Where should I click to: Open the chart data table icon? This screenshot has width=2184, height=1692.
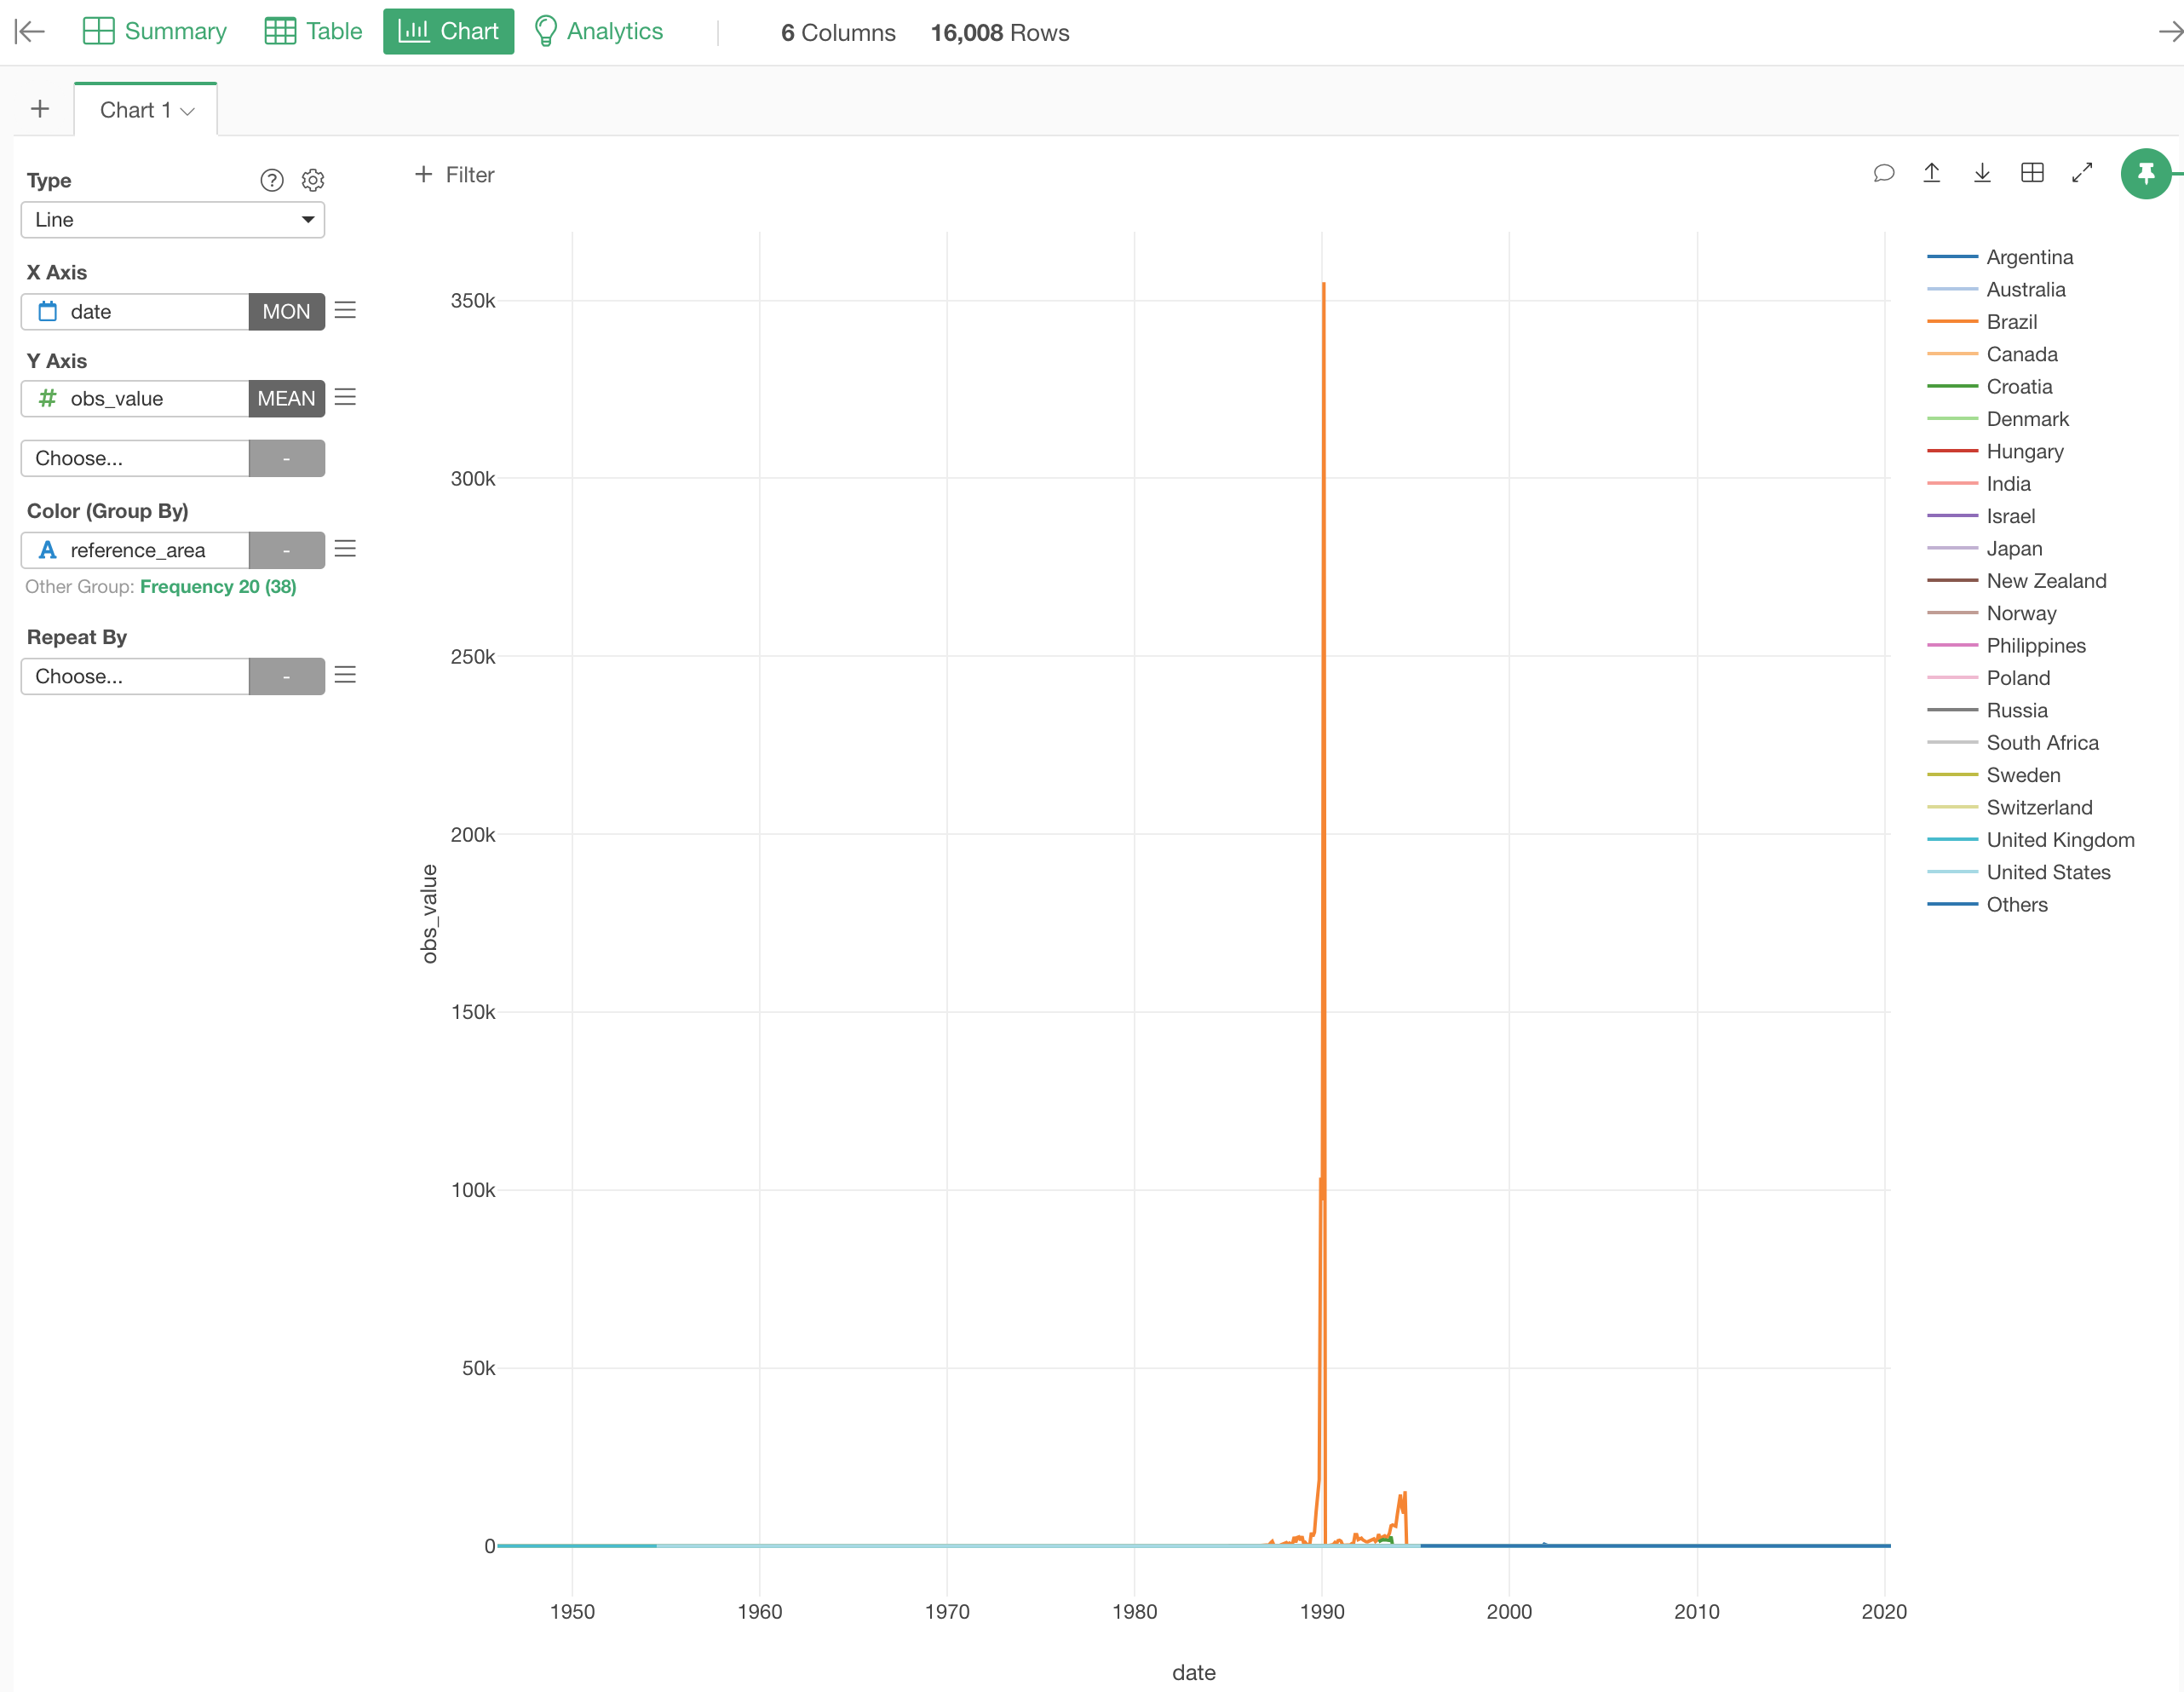click(x=2032, y=173)
